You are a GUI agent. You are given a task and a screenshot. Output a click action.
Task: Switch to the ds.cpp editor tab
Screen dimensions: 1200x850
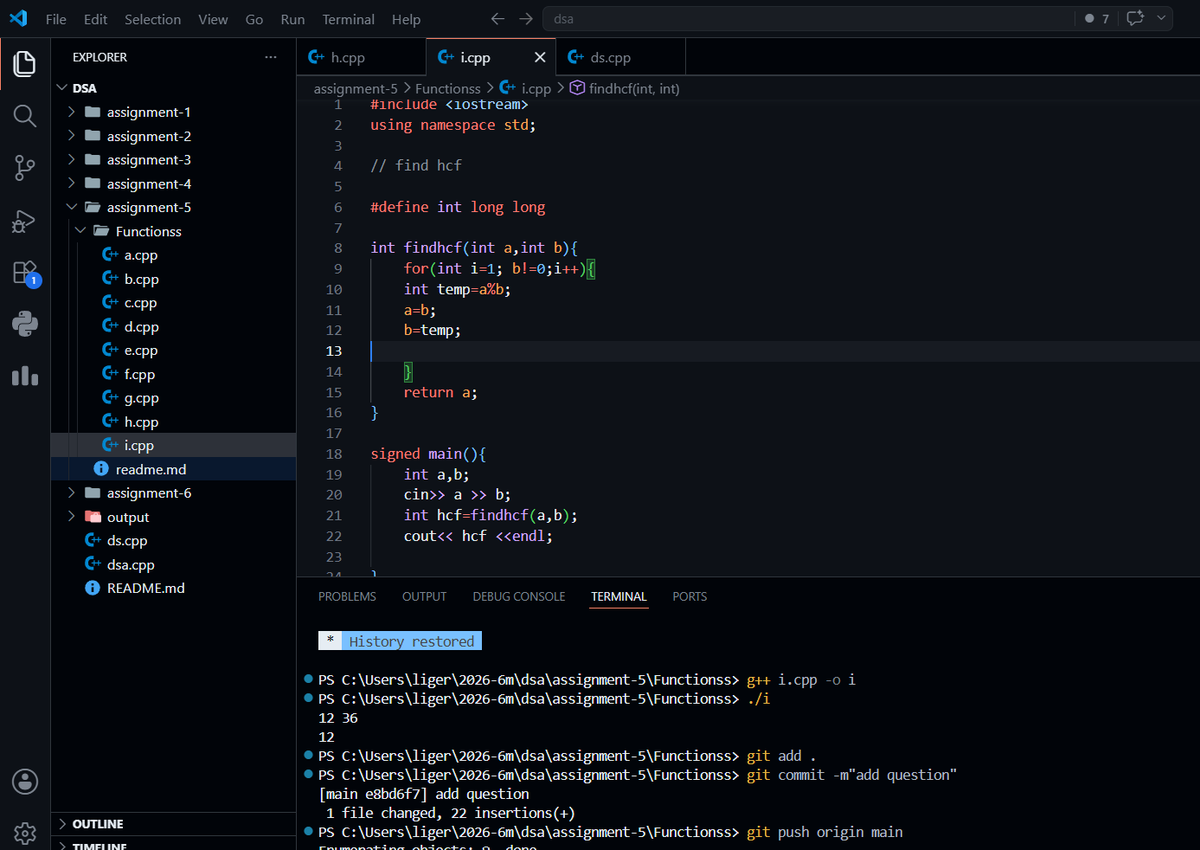(621, 57)
